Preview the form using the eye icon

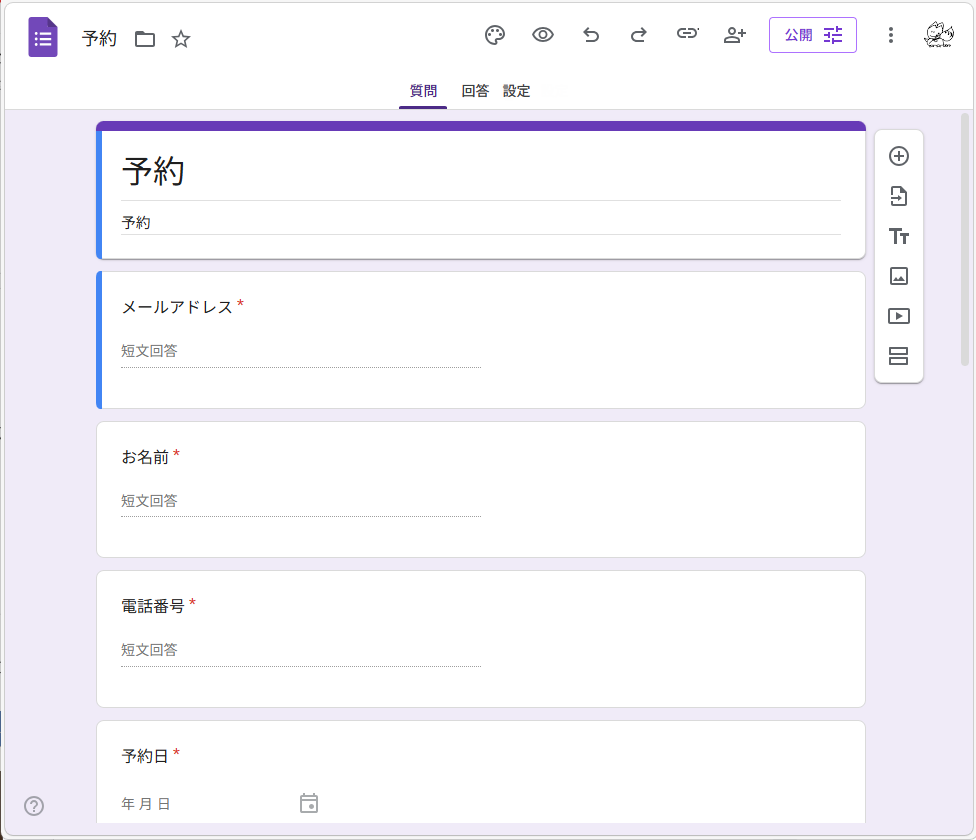(542, 34)
